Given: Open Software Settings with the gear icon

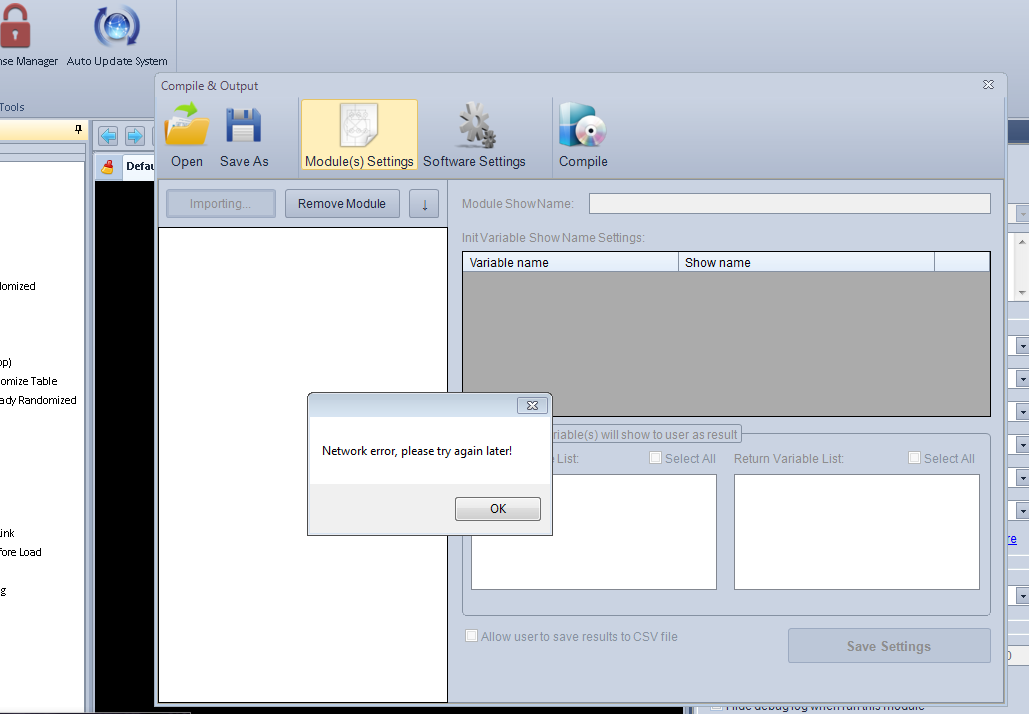Looking at the screenshot, I should (474, 135).
